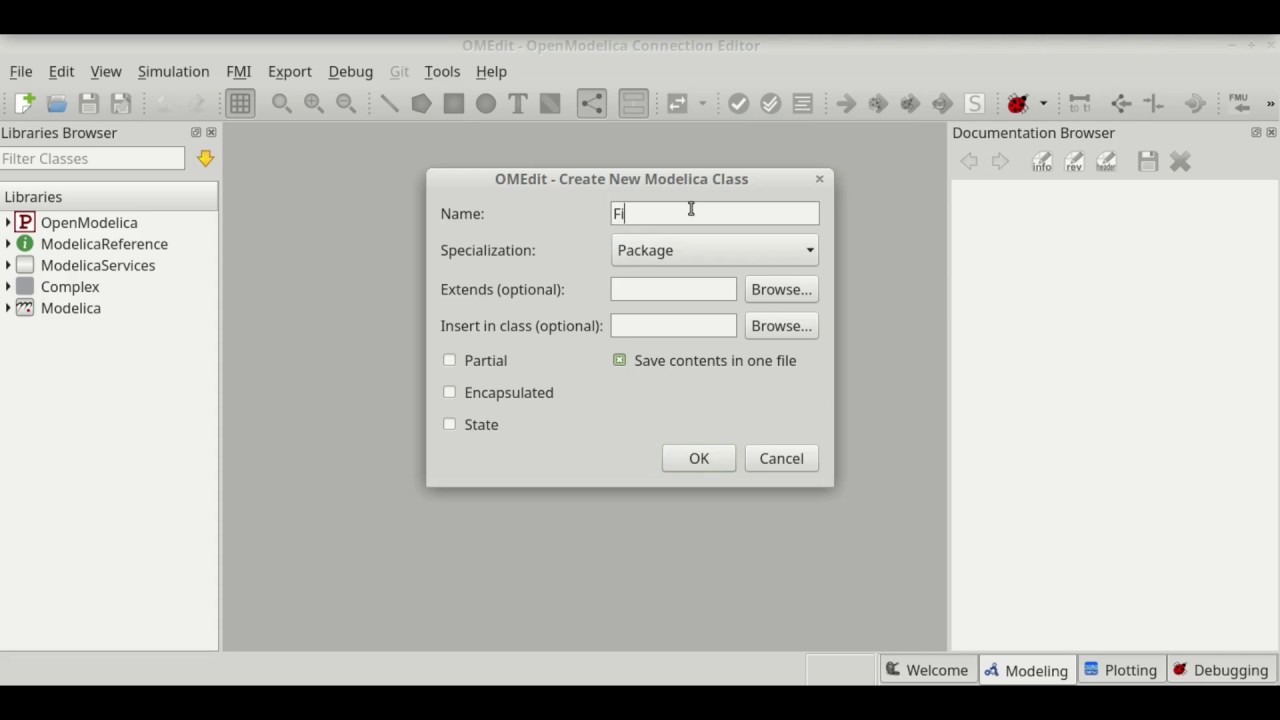The image size is (1280, 720).
Task: Click OK in Create New Modelica Class
Action: tap(698, 458)
